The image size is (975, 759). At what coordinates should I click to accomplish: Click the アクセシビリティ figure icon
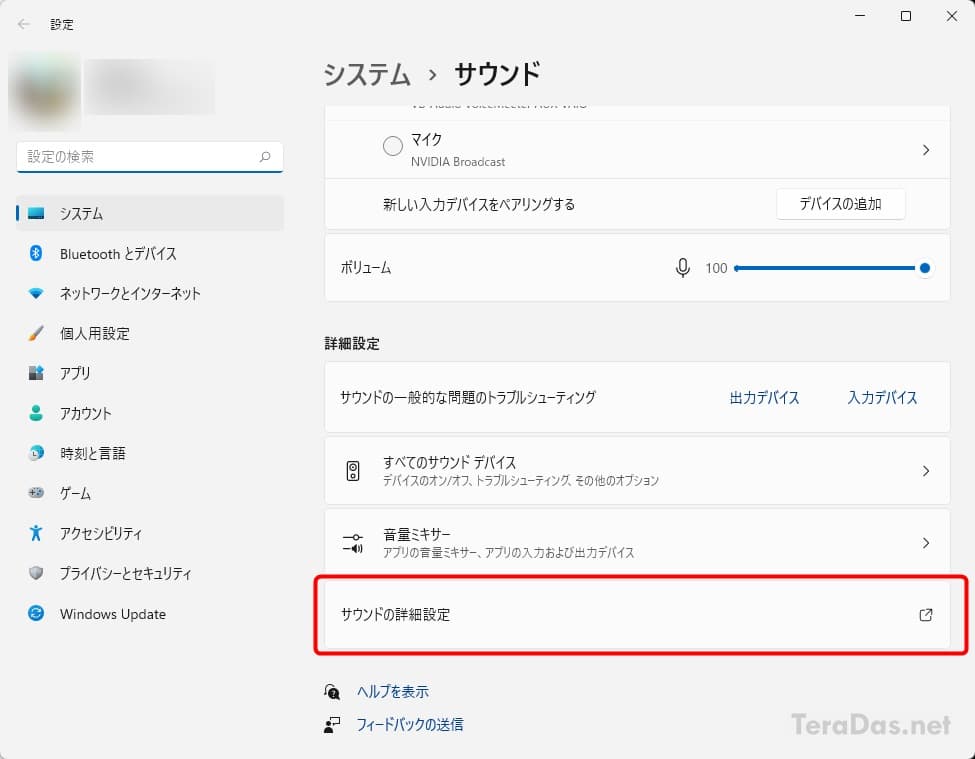coord(36,533)
